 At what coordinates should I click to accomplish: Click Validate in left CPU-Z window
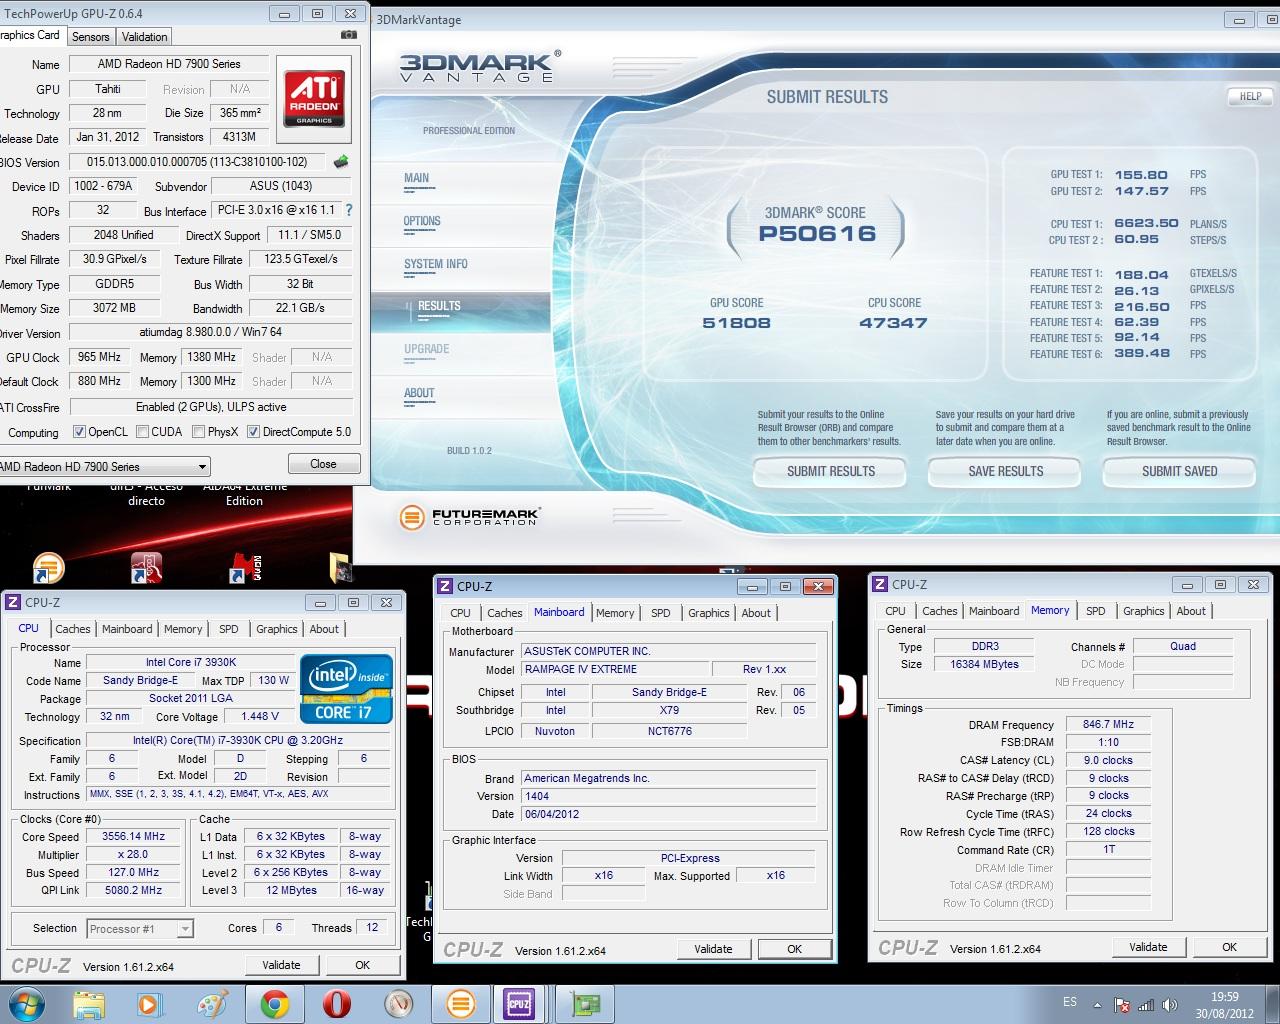pyautogui.click(x=281, y=965)
